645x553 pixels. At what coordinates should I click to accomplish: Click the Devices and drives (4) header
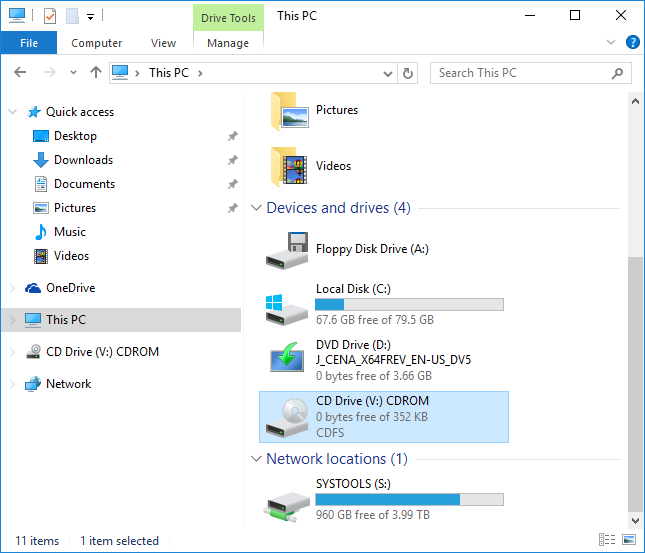(x=338, y=208)
